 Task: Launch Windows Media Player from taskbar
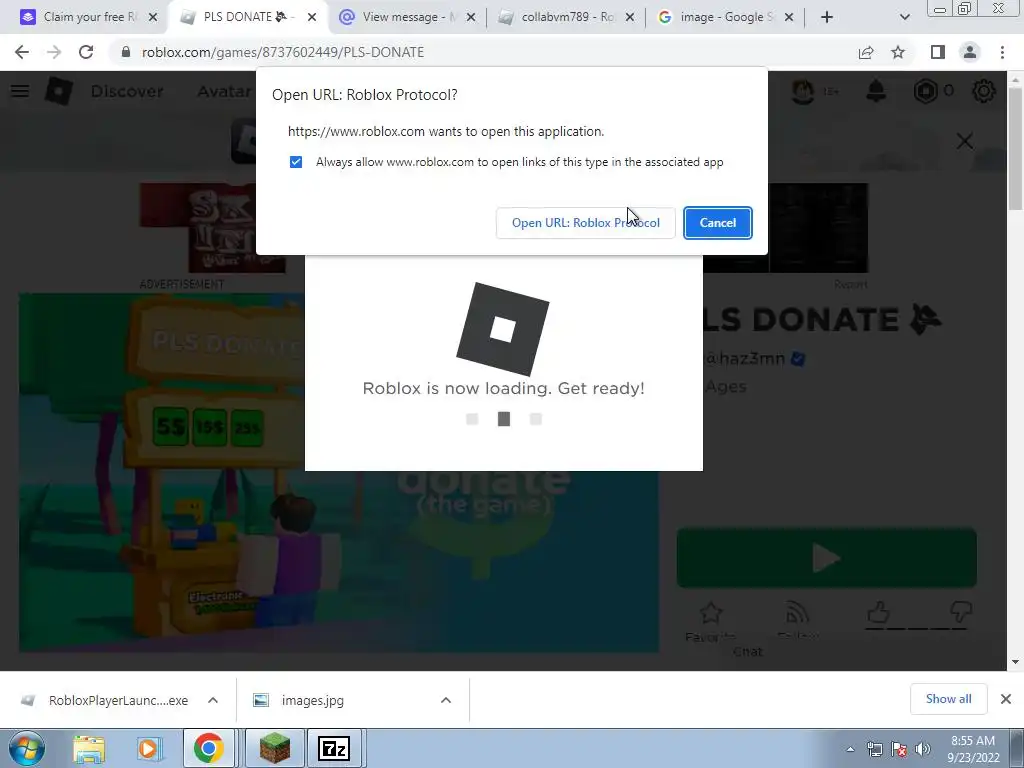click(x=148, y=749)
